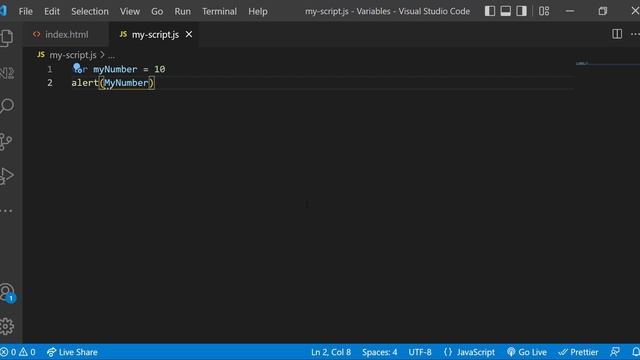Click the minimap code overview

[x=607, y=64]
